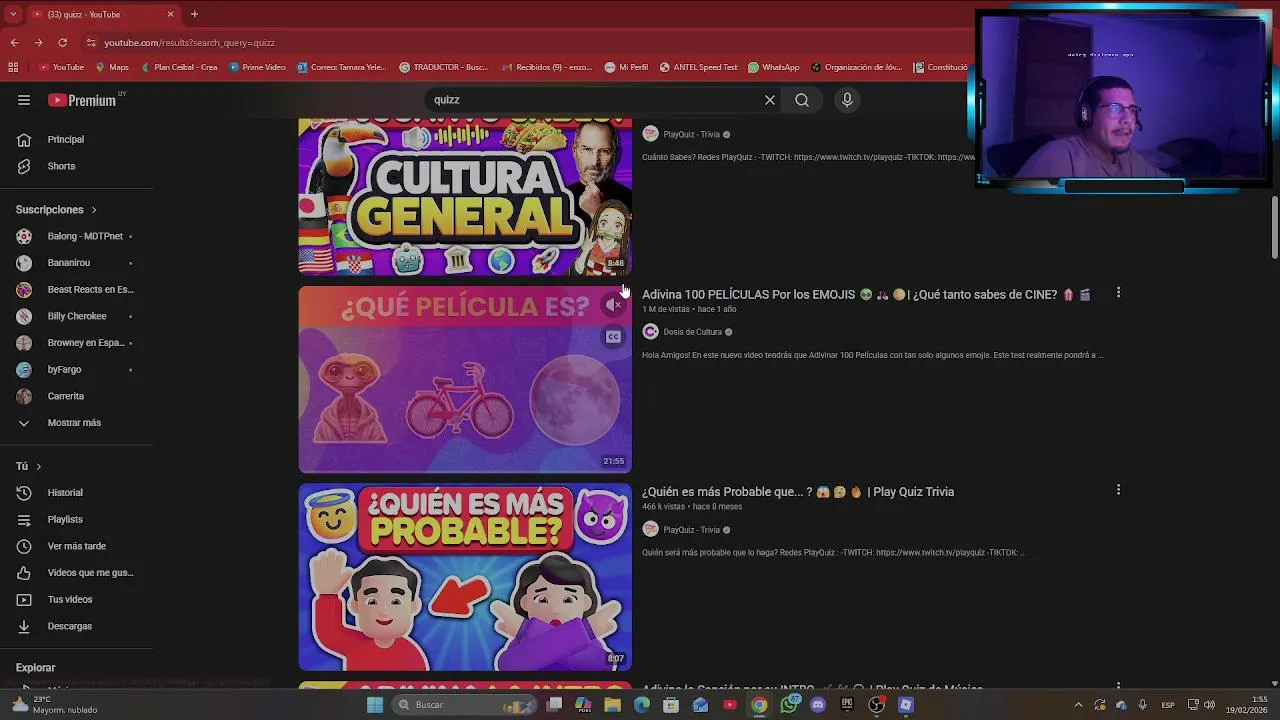Run search with the magnifier button
Viewport: 1280px width, 720px height.
[802, 100]
